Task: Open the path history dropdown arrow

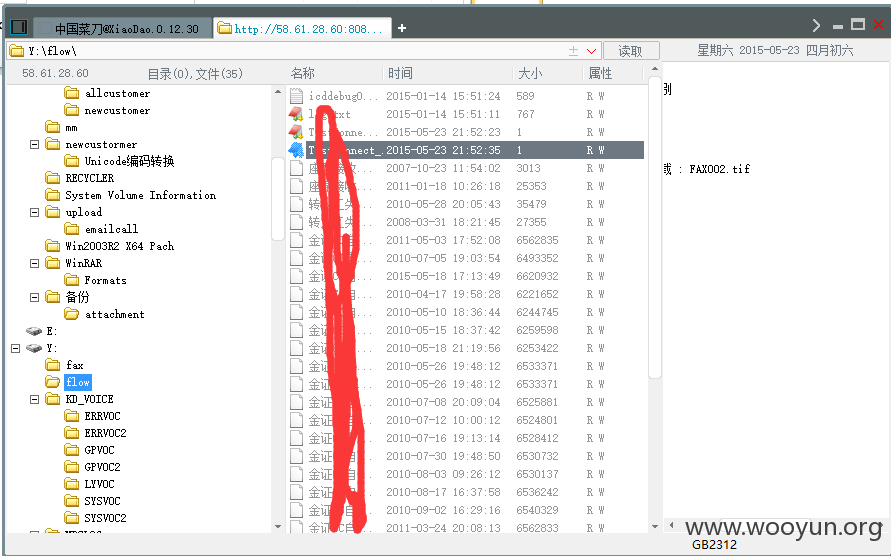Action: tap(591, 51)
